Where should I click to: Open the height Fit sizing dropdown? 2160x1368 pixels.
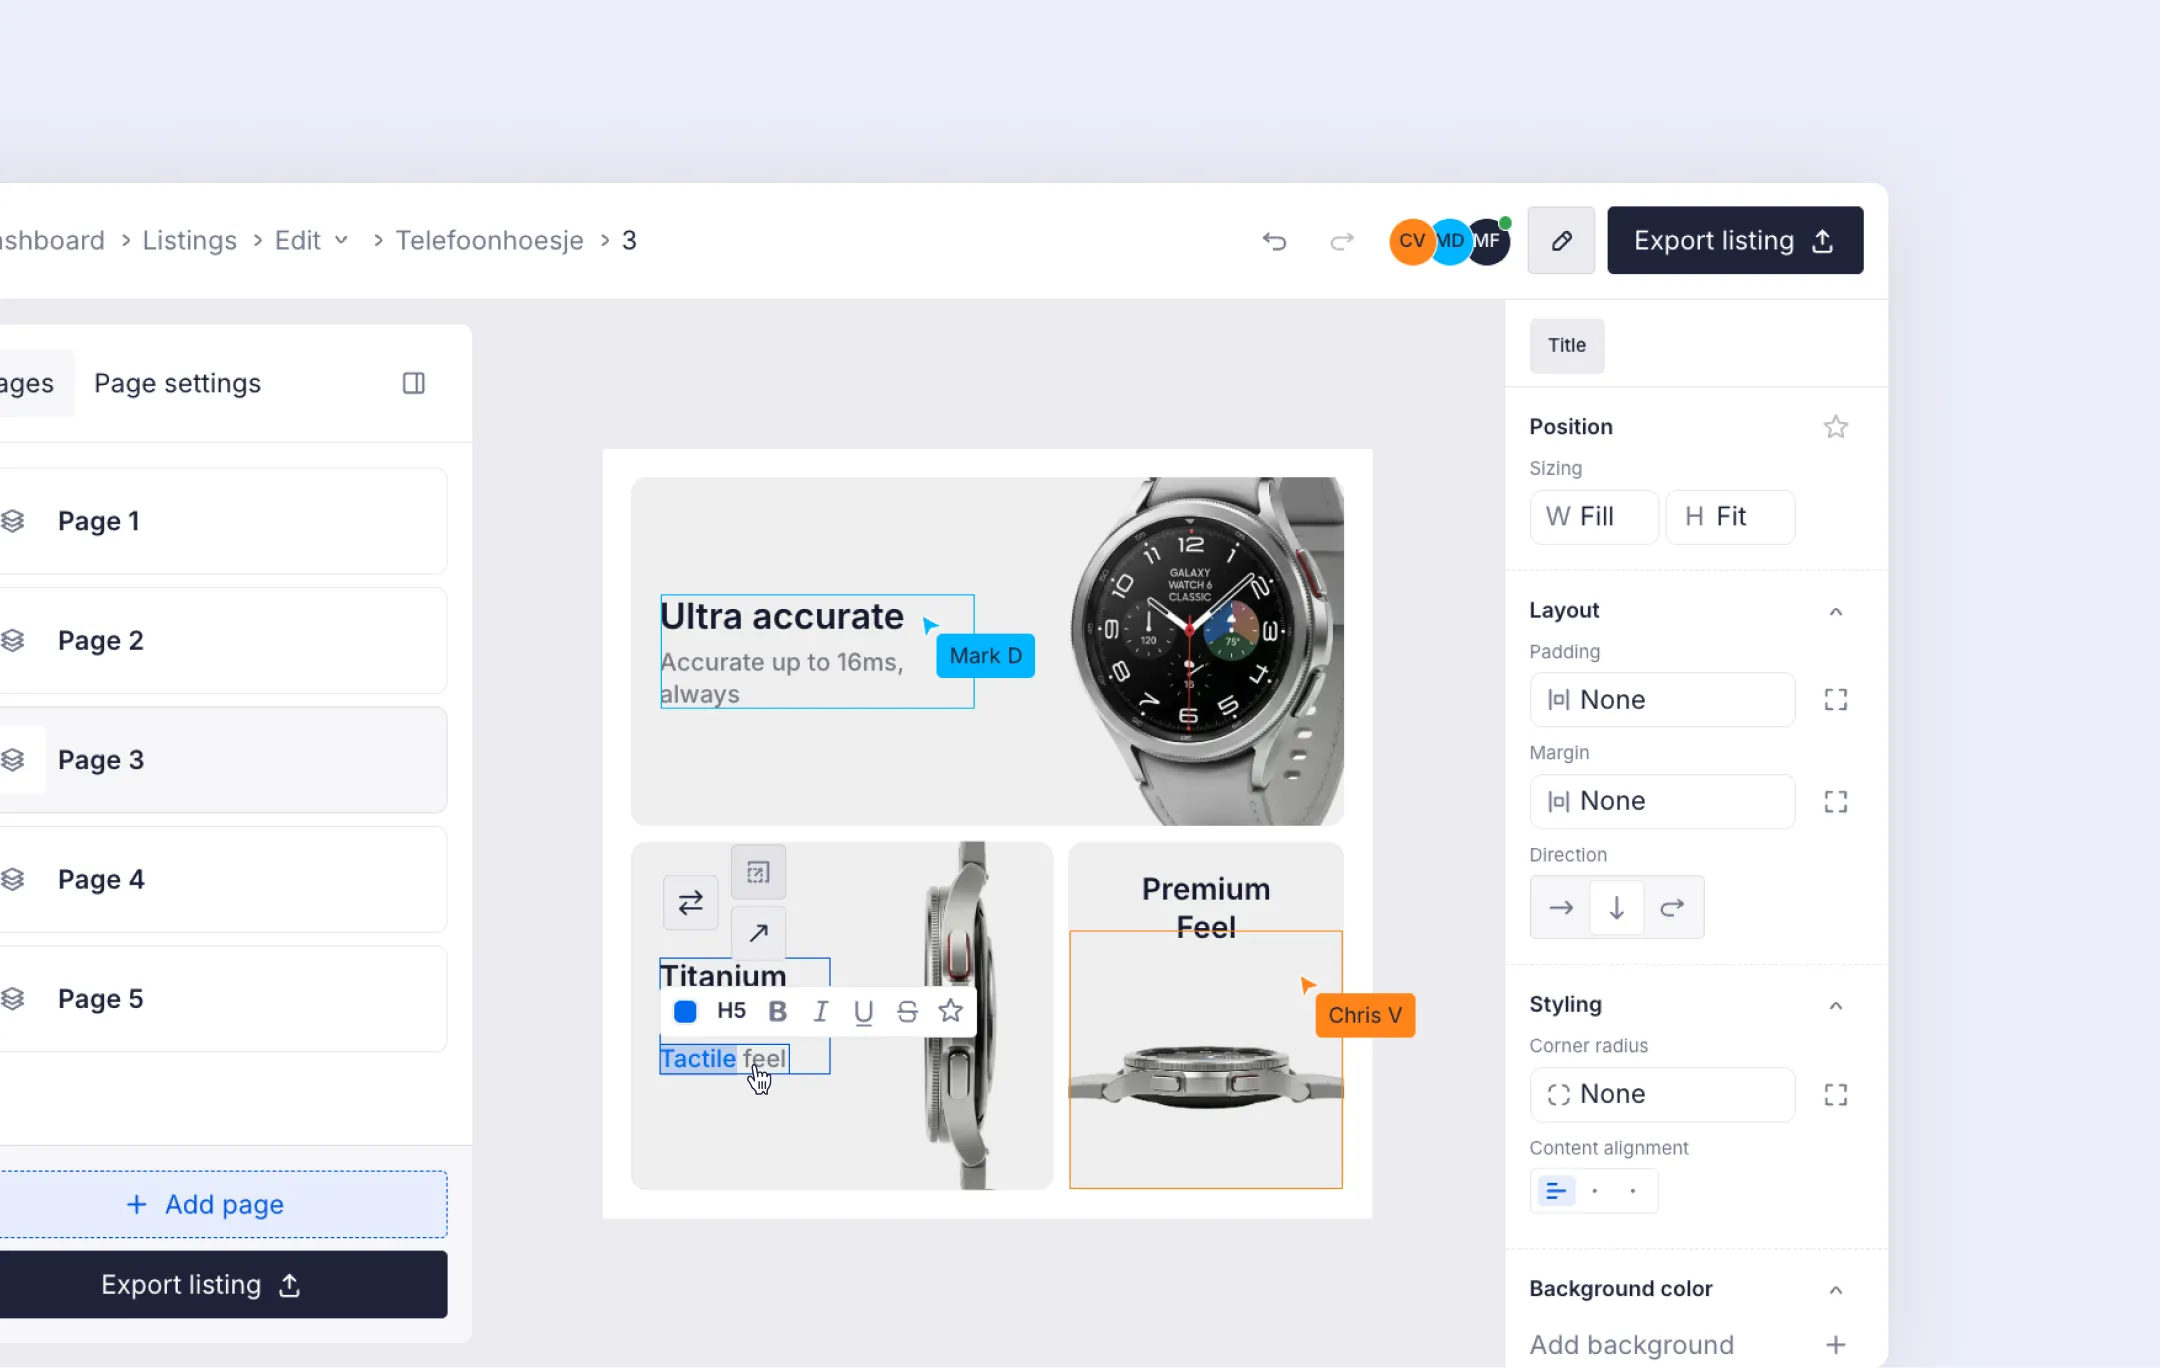click(1730, 517)
